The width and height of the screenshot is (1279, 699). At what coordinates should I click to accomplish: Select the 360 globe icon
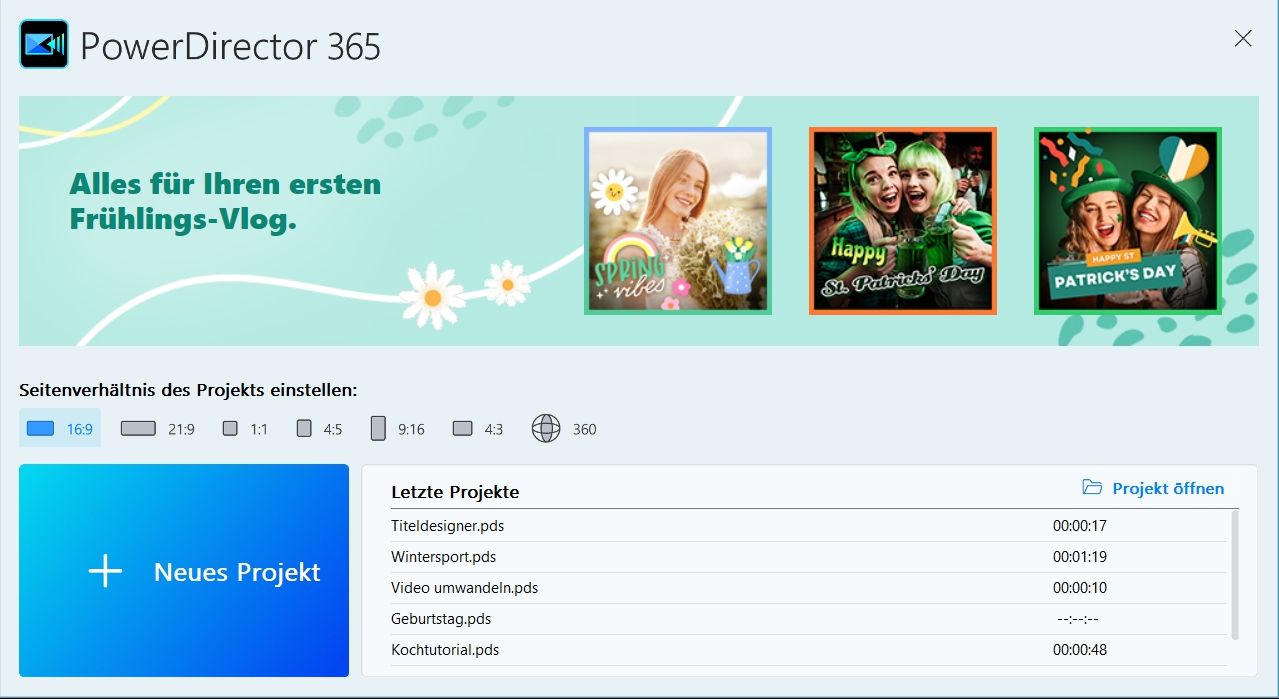(546, 429)
